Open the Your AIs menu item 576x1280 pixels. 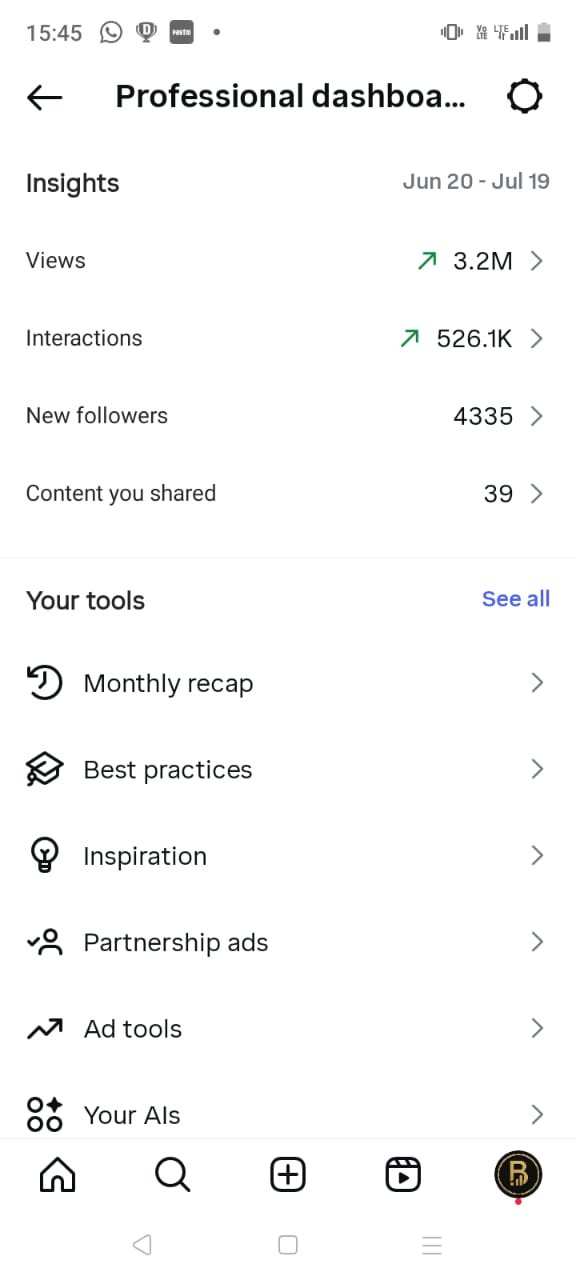click(288, 1114)
